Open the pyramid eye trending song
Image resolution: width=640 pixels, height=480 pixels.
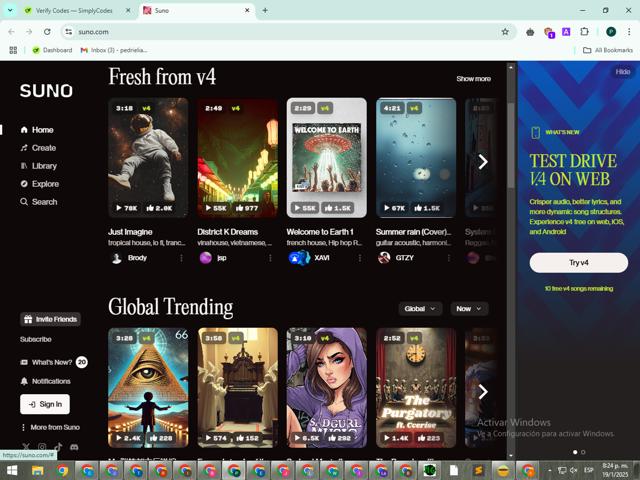pyautogui.click(x=148, y=388)
